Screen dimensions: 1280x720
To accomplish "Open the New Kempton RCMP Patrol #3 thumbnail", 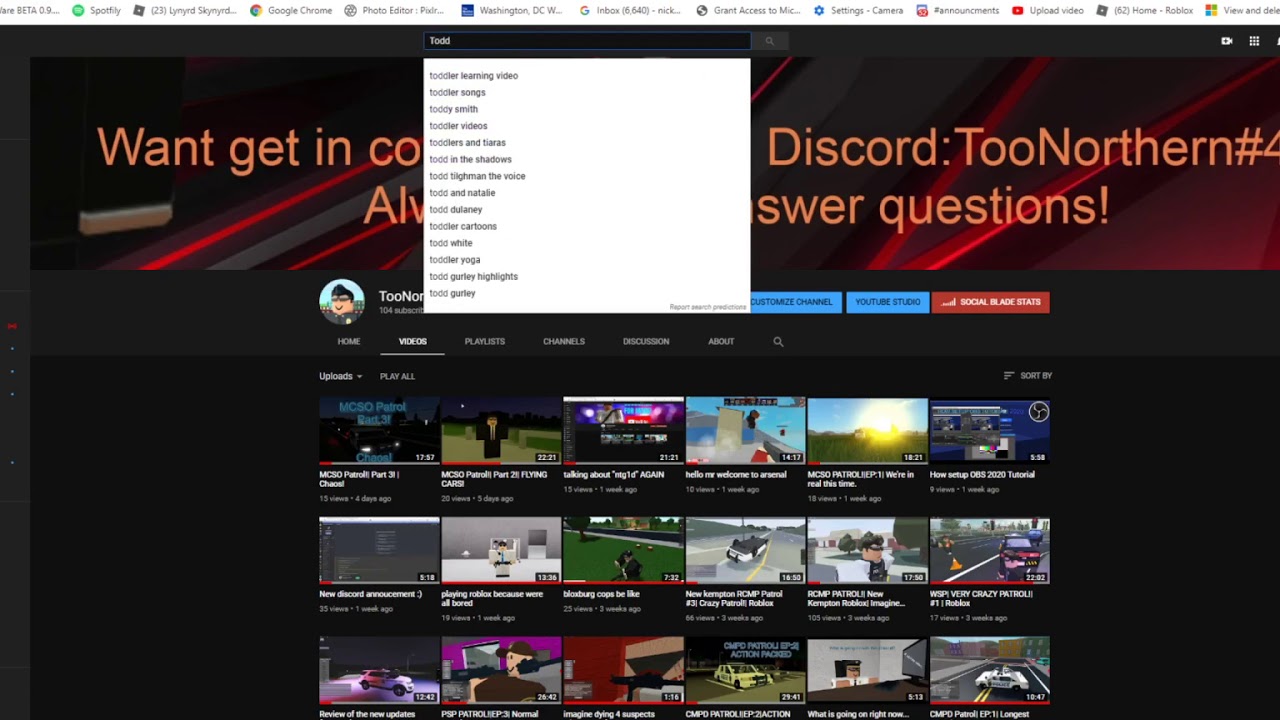I will (745, 550).
